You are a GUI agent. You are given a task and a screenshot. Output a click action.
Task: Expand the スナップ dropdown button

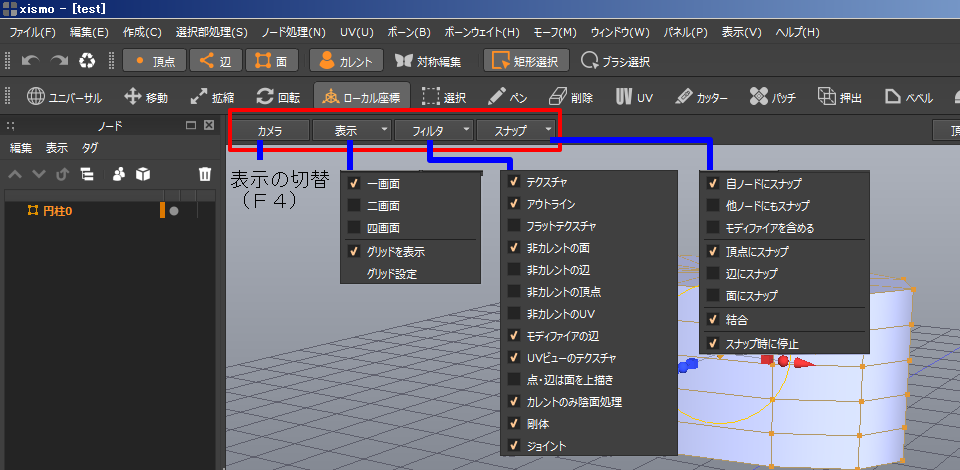tap(516, 130)
